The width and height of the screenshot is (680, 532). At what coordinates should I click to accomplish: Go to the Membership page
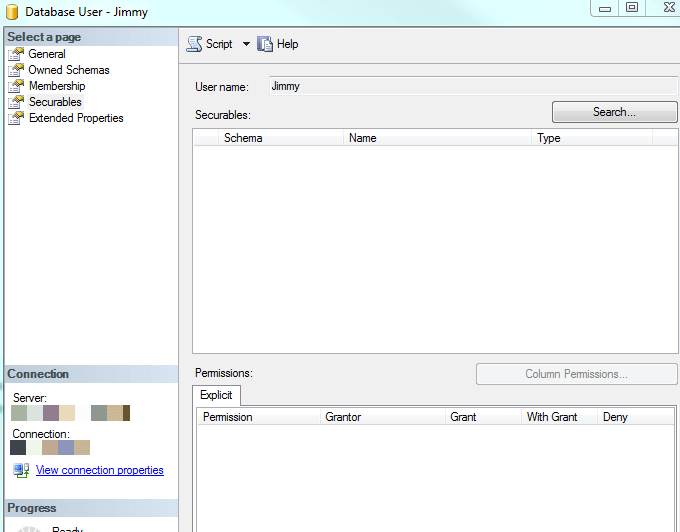[57, 86]
